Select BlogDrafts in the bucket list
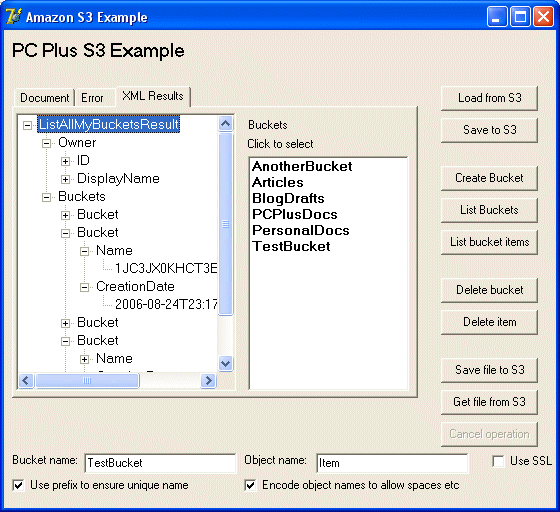Screen dimensions: 560x512 tap(288, 199)
